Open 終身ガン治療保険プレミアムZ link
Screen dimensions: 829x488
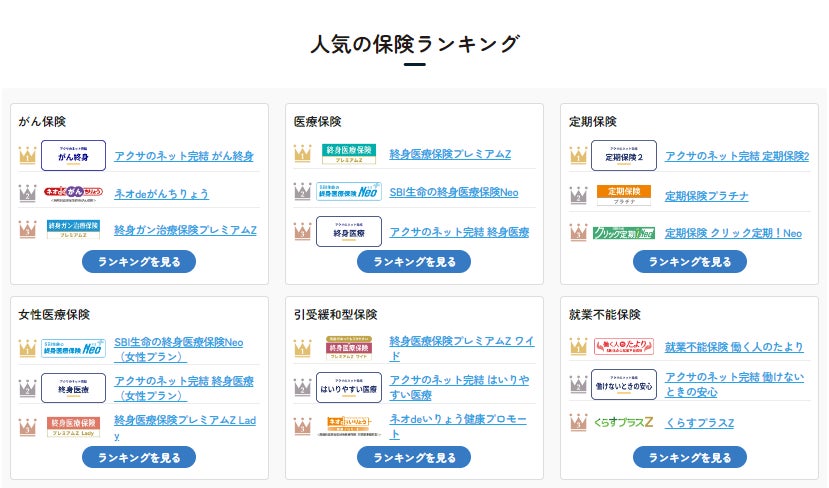pyautogui.click(x=185, y=231)
